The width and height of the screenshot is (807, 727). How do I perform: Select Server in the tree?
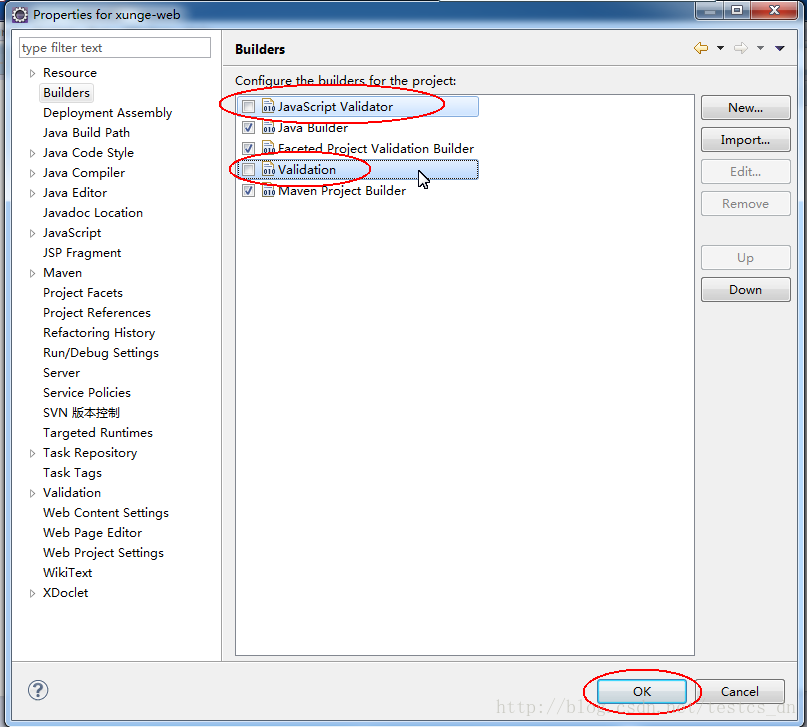click(x=61, y=373)
